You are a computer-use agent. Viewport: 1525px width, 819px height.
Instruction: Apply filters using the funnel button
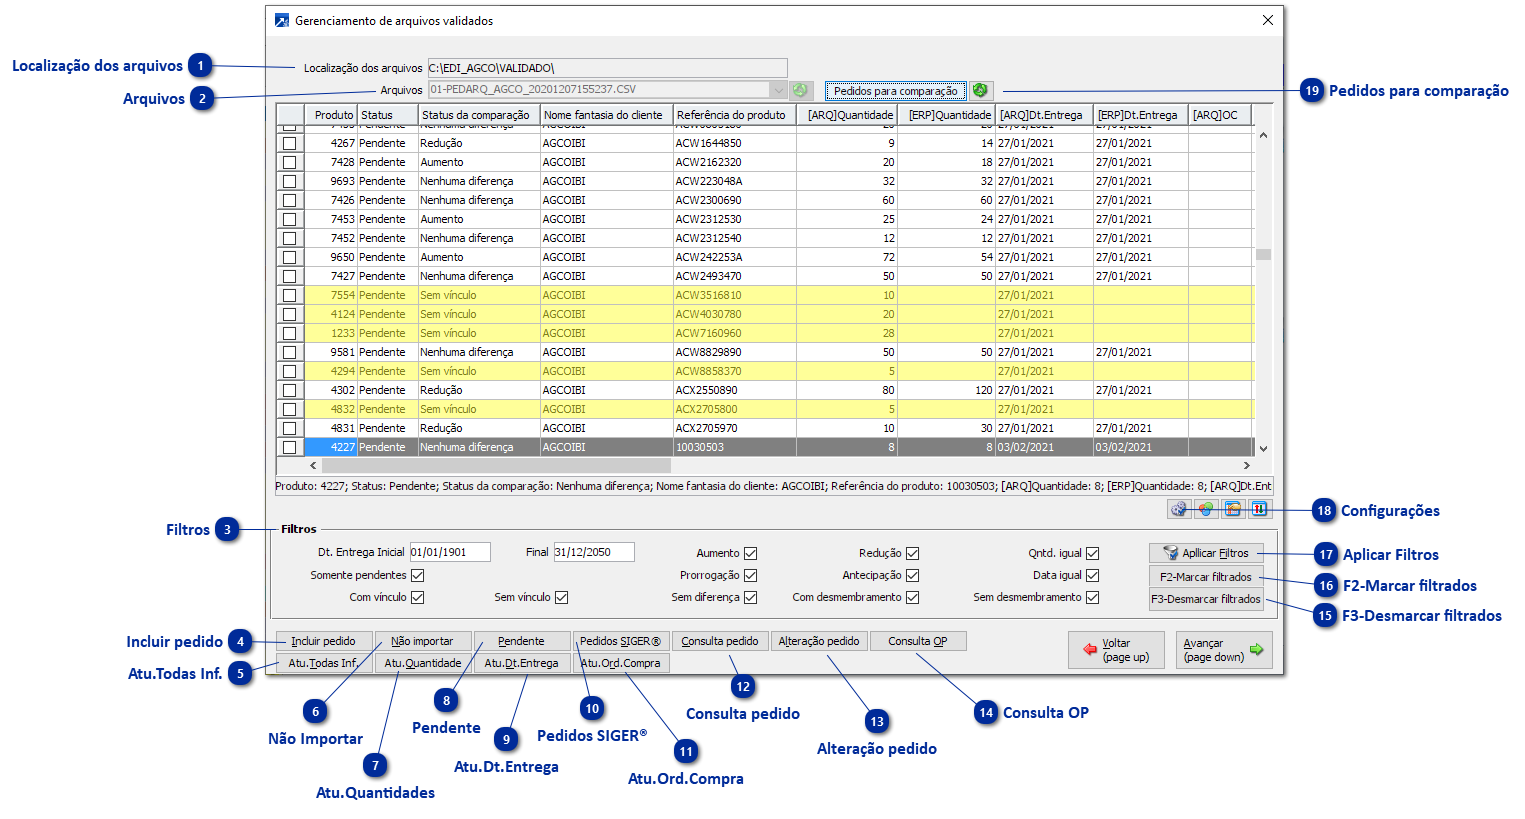pos(1205,553)
